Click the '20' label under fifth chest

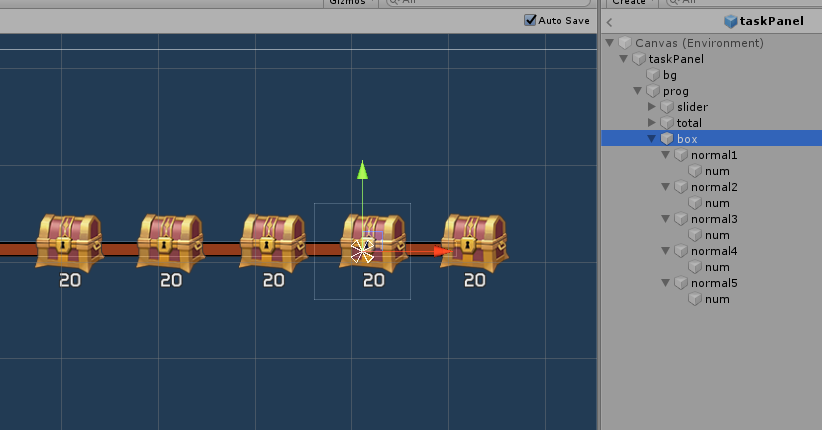click(474, 281)
